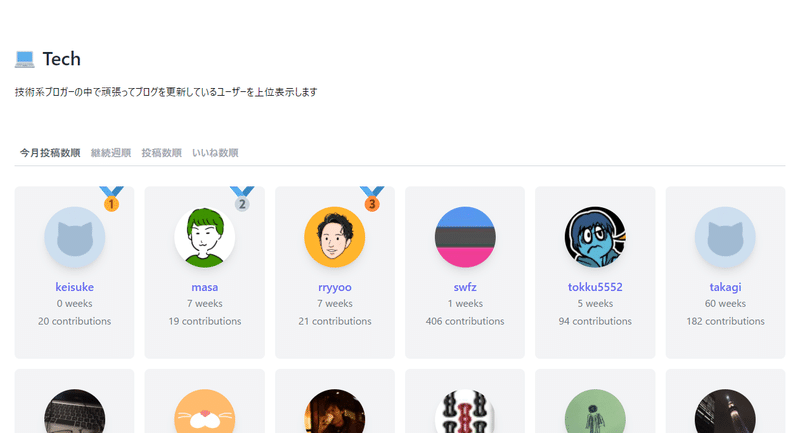Click the text '0 weeks'

click(x=74, y=303)
